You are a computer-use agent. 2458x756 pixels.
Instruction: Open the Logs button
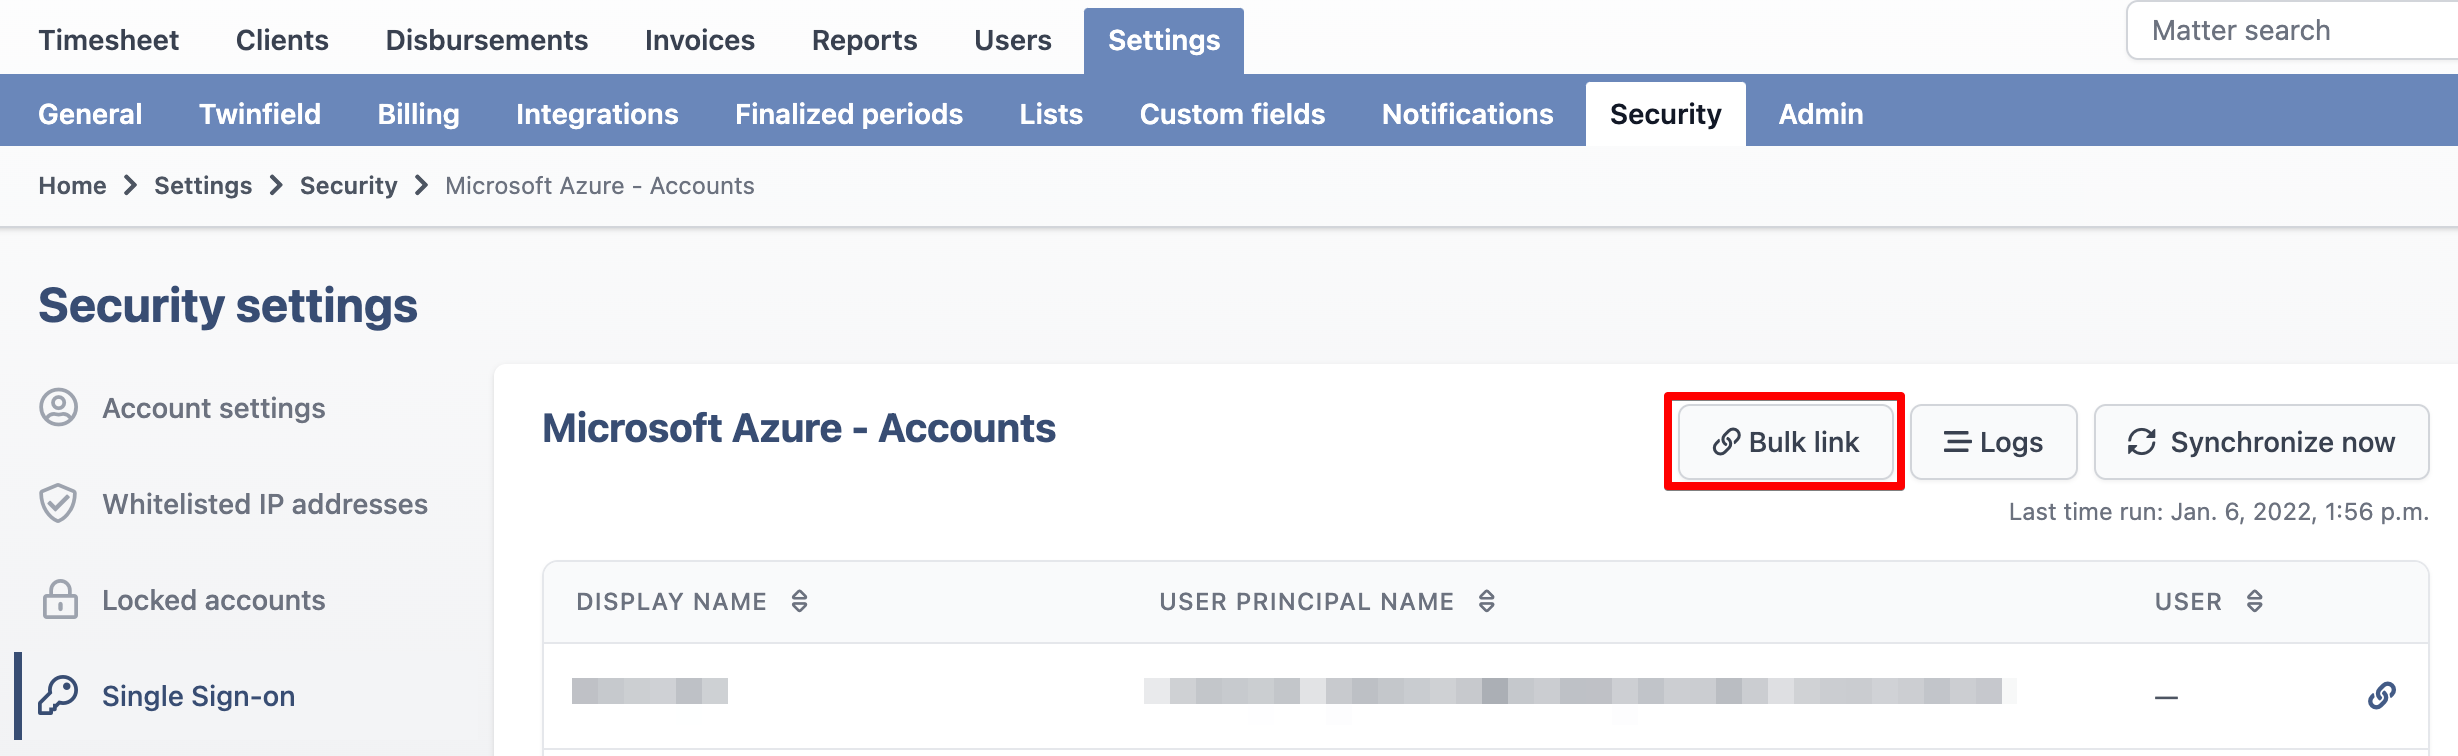pyautogui.click(x=1993, y=442)
